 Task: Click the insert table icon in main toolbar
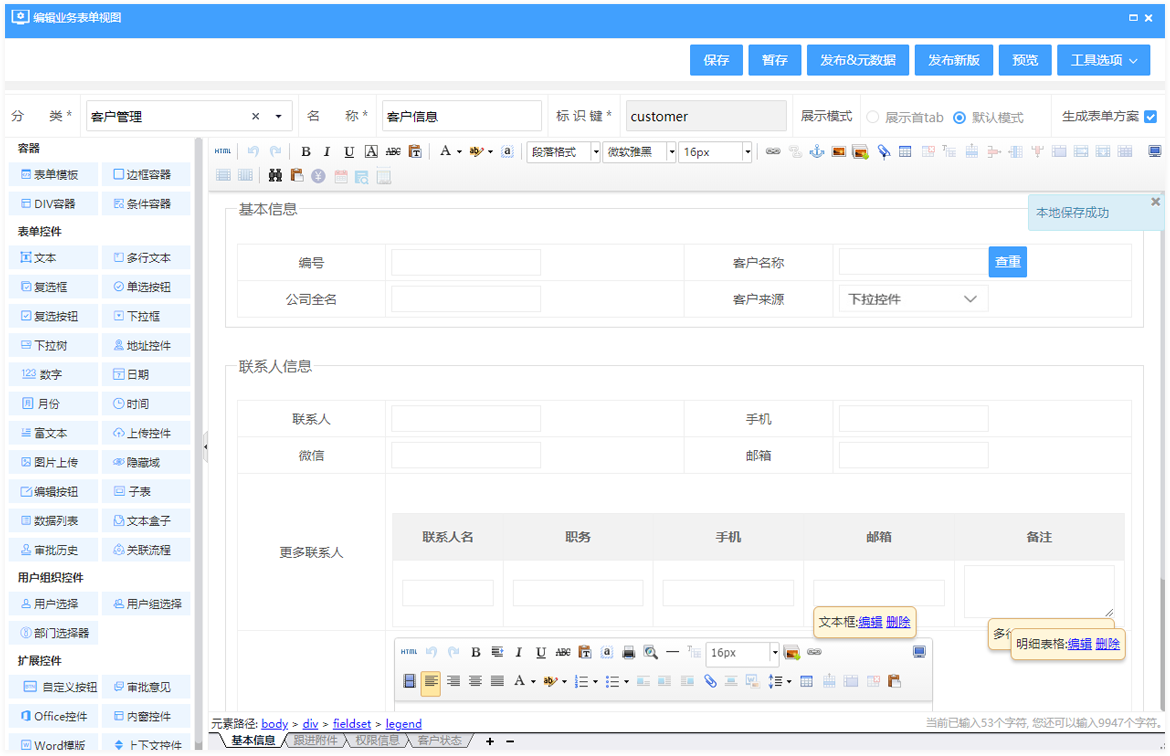click(x=905, y=152)
